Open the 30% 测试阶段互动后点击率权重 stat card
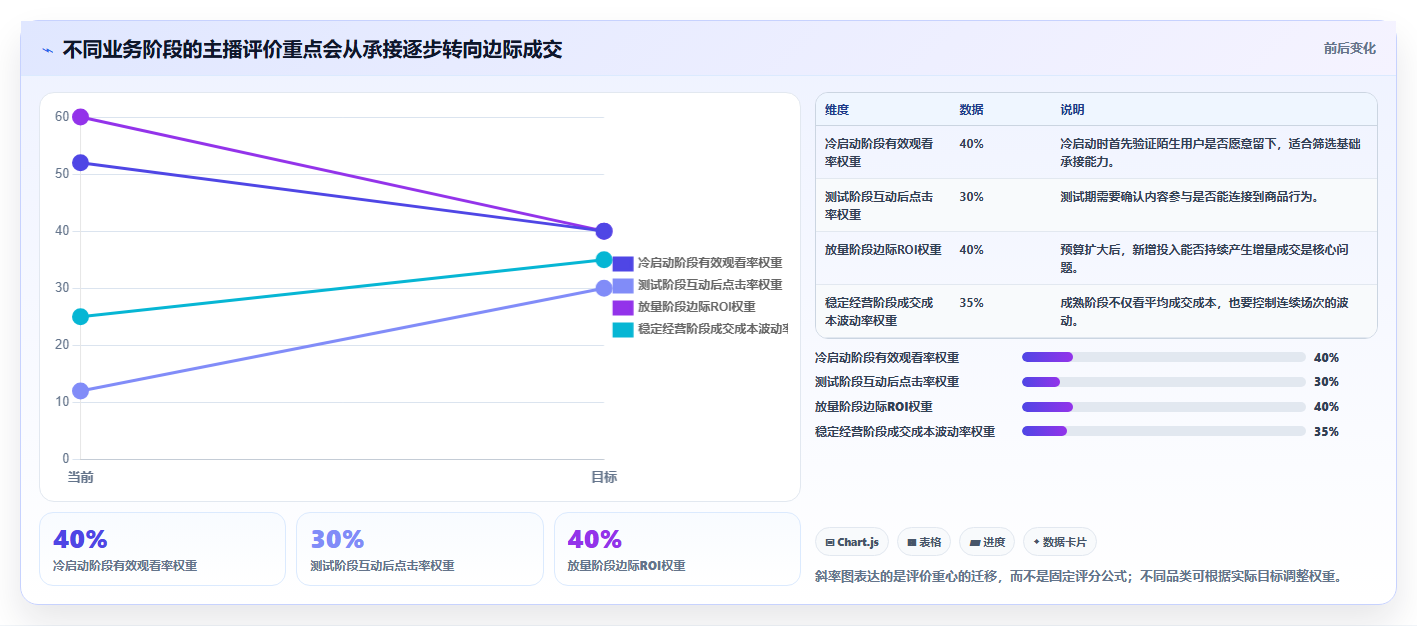1417x626 pixels. click(x=420, y=549)
